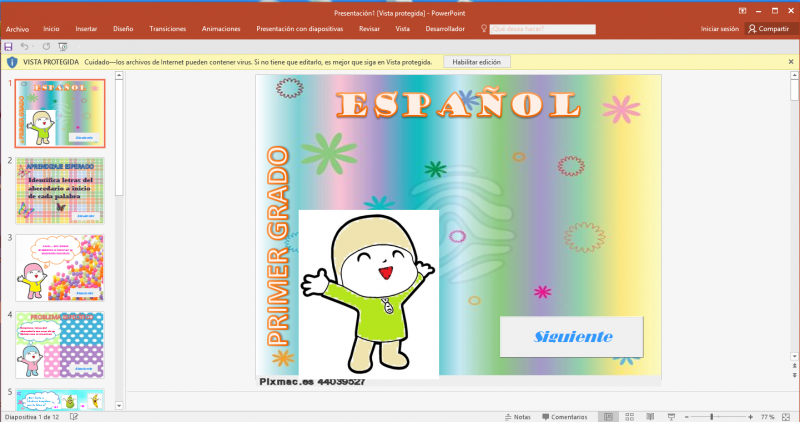Click the slide thumbnail panel scrollbar thumb
800x422 pixels.
pos(119,138)
